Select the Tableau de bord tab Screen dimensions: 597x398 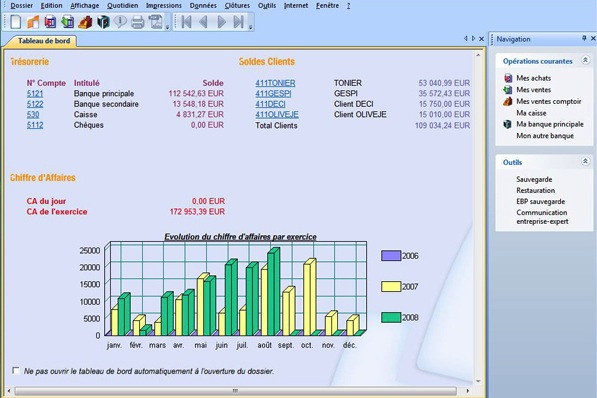[44, 41]
